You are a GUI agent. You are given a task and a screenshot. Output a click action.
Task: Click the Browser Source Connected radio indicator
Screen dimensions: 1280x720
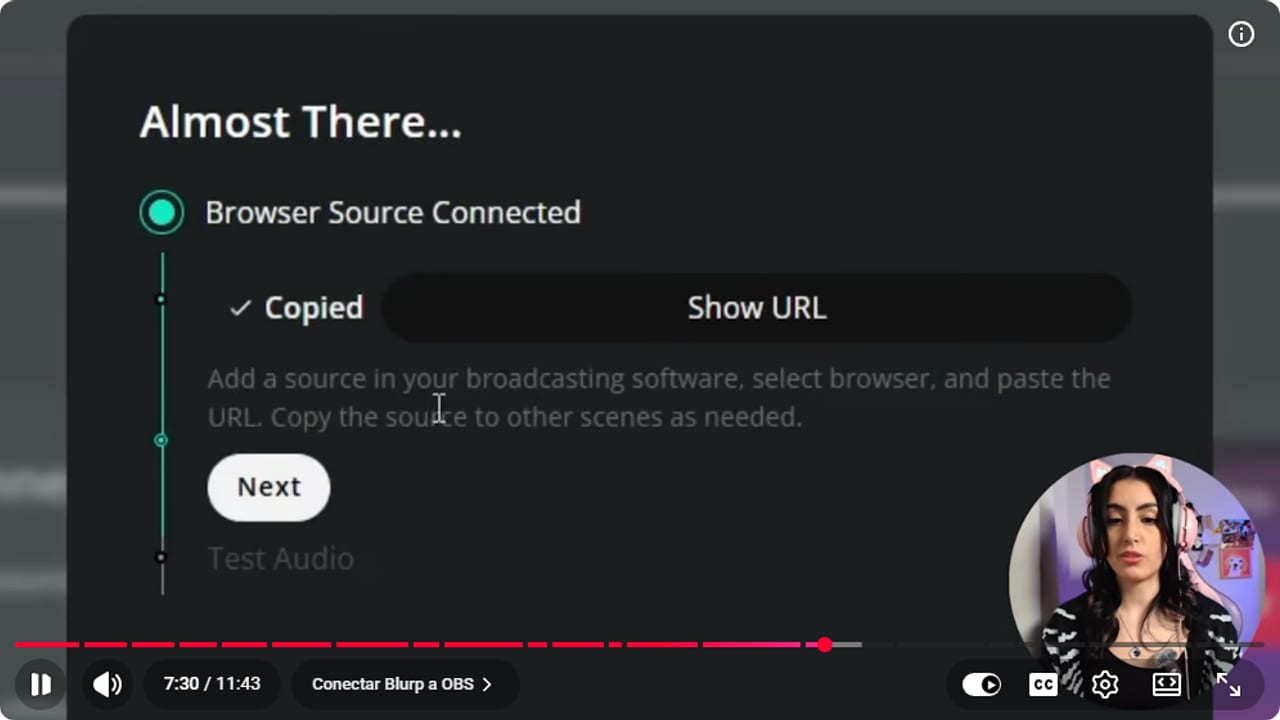162,212
